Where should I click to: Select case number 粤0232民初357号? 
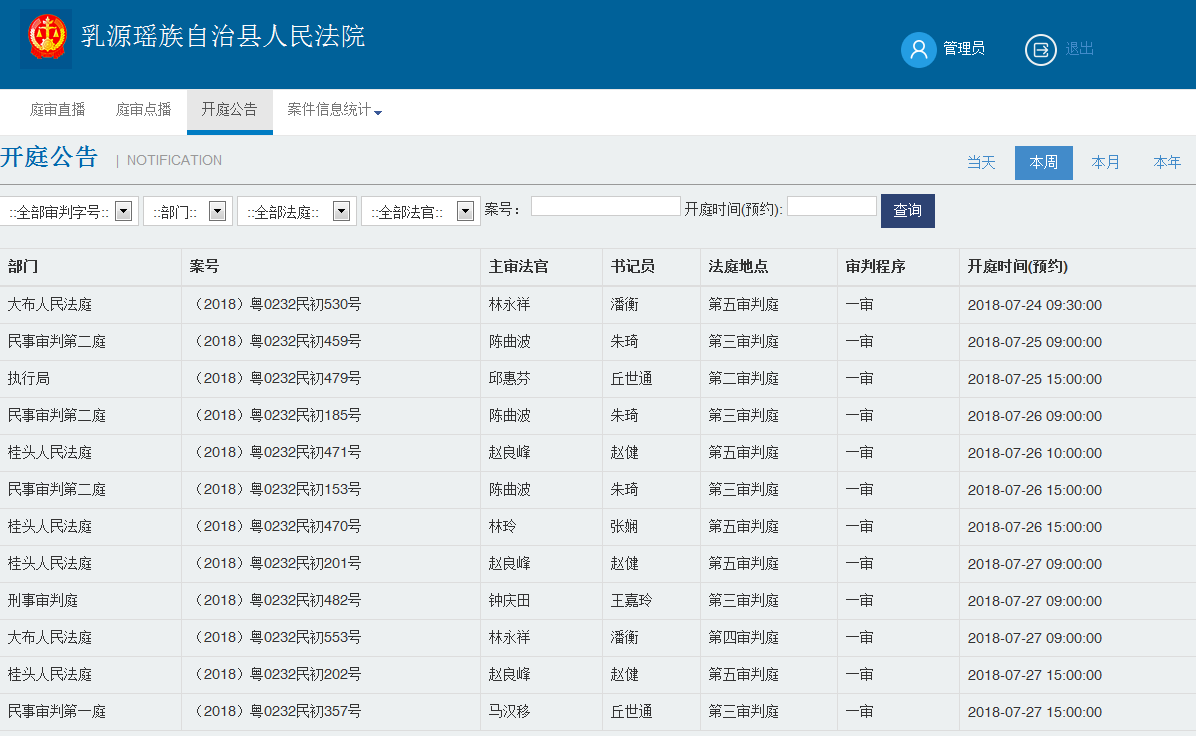(276, 711)
